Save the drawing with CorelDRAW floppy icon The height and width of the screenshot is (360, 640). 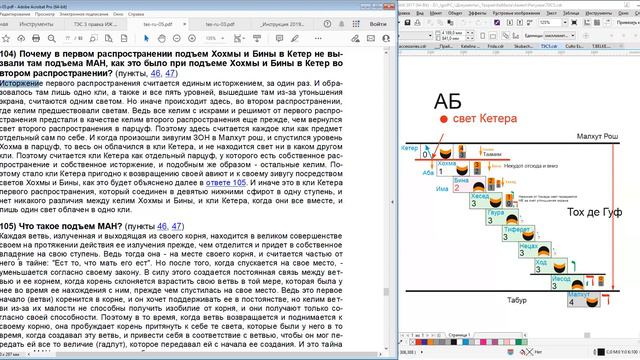(407, 22)
